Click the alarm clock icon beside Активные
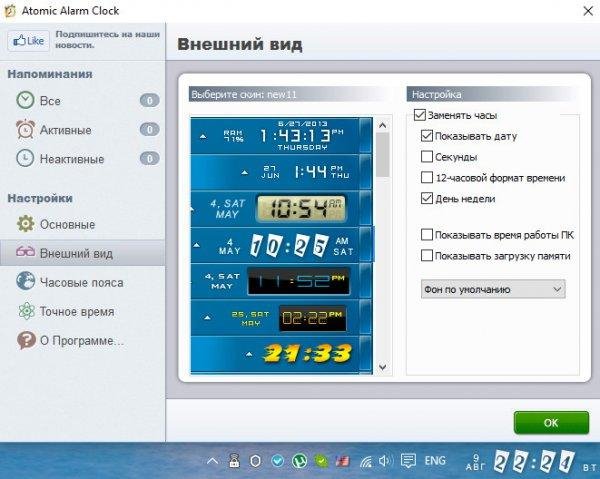The height and width of the screenshot is (479, 600). pyautogui.click(x=25, y=129)
